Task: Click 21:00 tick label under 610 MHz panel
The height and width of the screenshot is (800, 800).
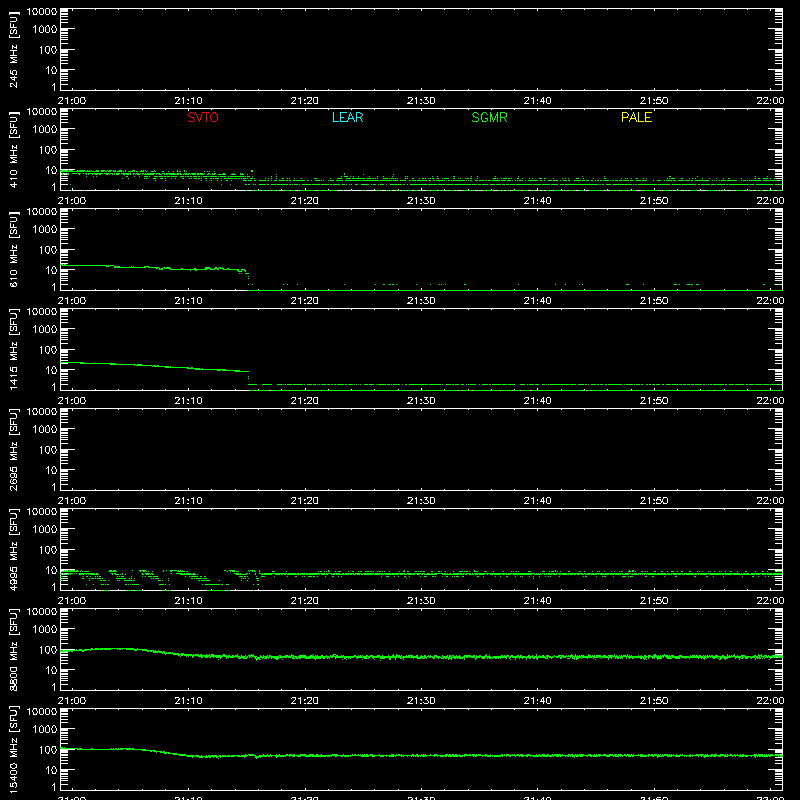Action: pos(72,301)
